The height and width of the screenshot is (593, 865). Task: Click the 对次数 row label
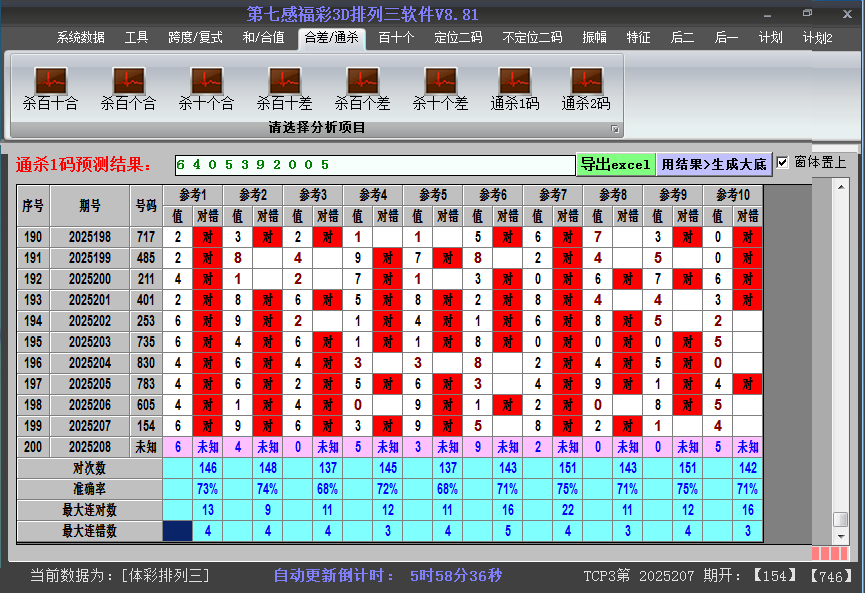[x=89, y=468]
